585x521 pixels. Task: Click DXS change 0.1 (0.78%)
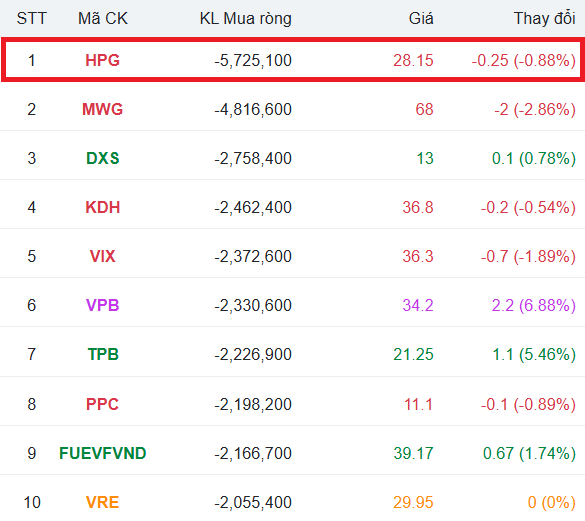click(534, 158)
